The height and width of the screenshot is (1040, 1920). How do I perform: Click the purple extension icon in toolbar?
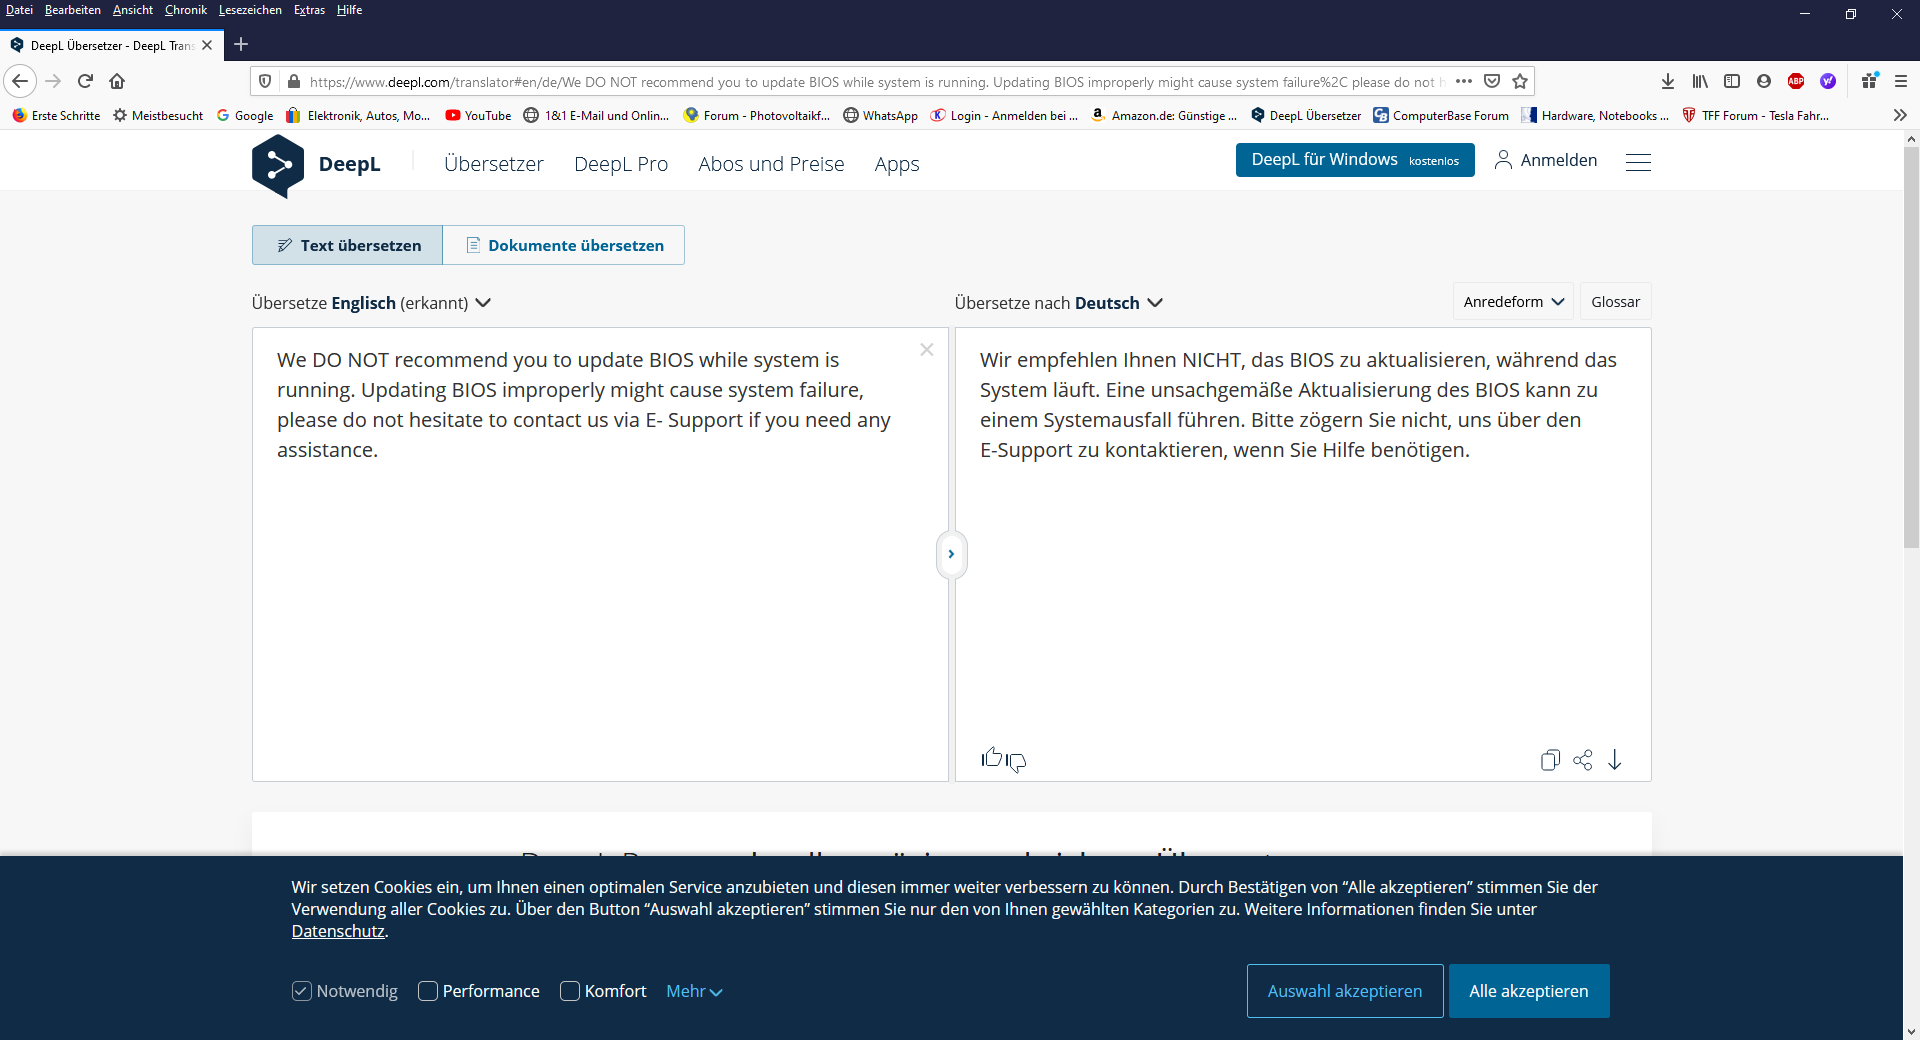(1828, 81)
